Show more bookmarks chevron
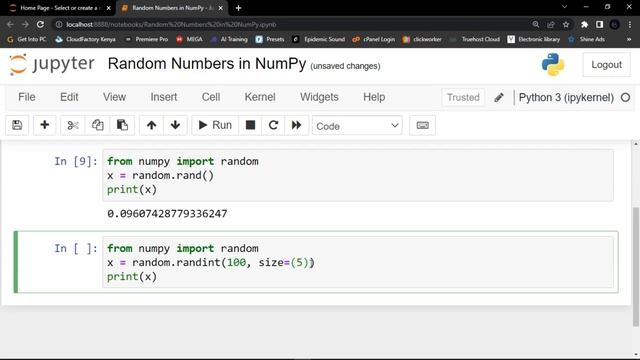Image resolution: width=640 pixels, height=360 pixels. click(x=629, y=39)
